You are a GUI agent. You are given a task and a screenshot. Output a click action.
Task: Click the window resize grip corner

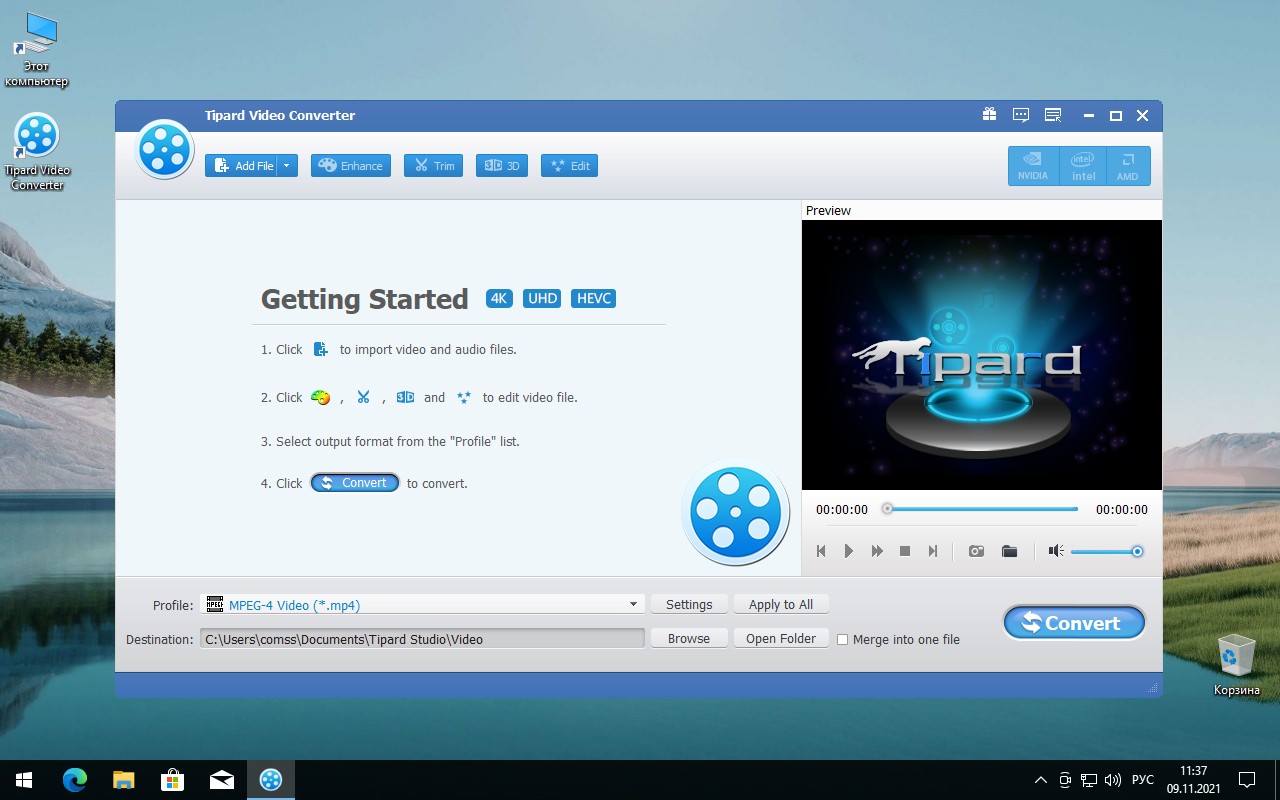[x=1153, y=687]
